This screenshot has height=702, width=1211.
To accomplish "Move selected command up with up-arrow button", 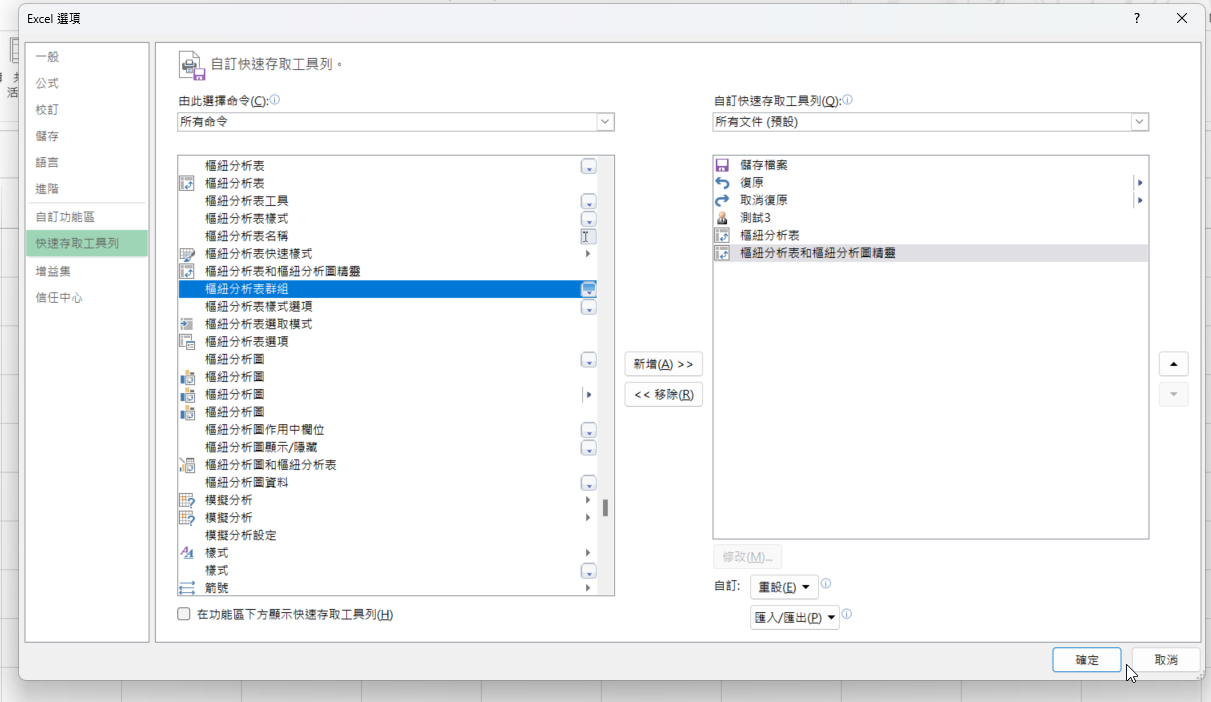I will (1174, 364).
